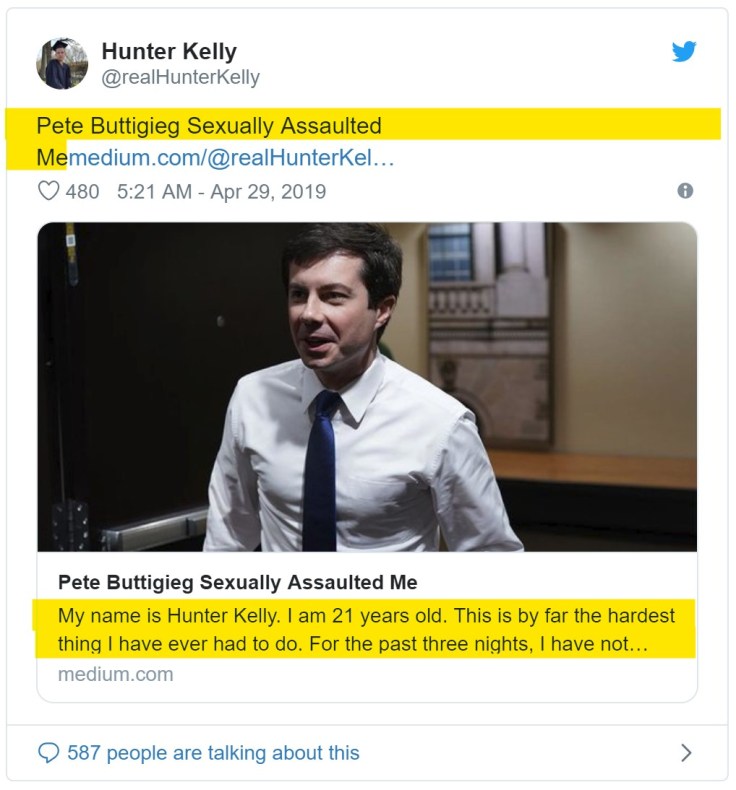Click the 480 likes count
Viewport: 736px width, 790px height.
(x=82, y=191)
